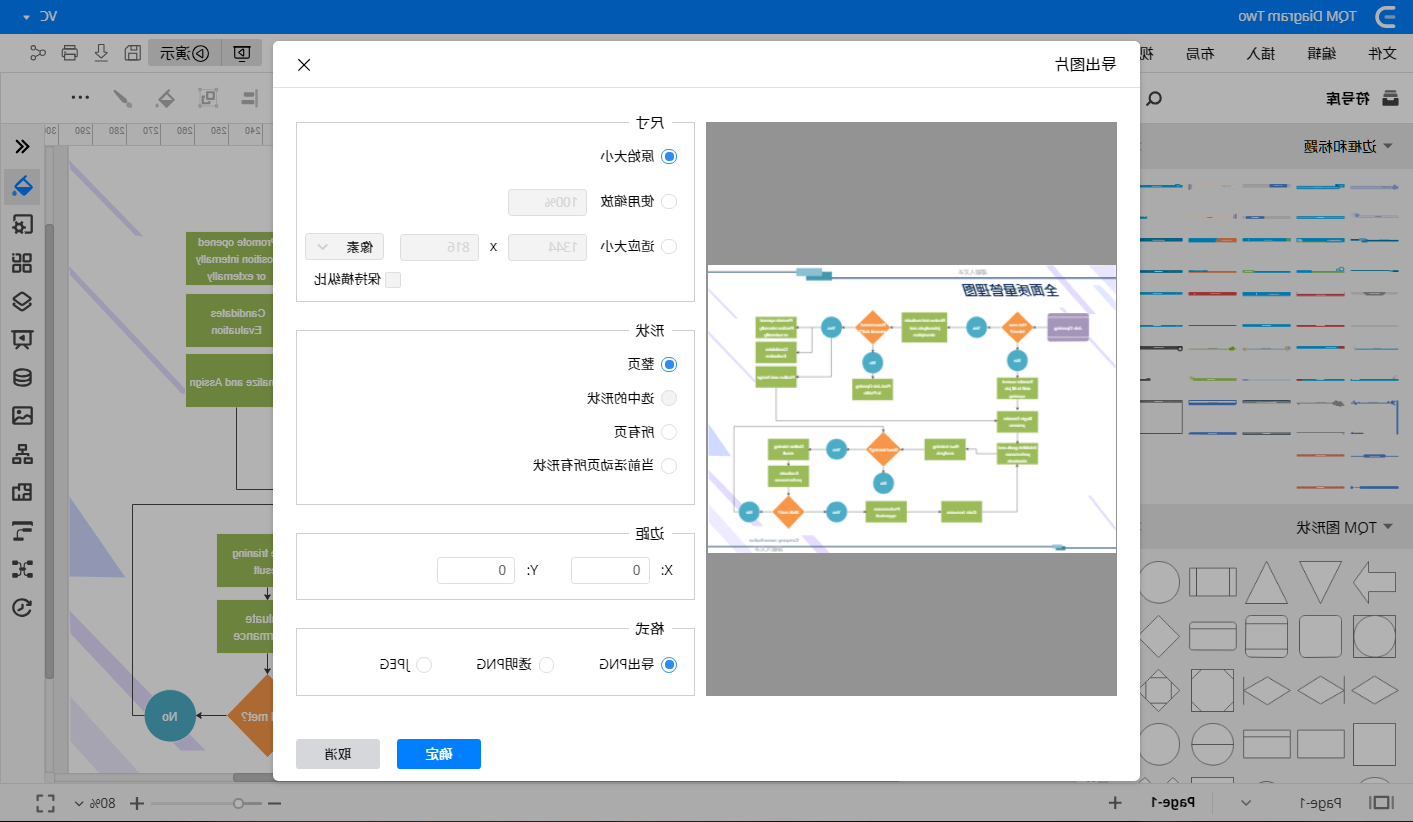Click the group/arrange shapes icon
This screenshot has width=1413, height=822.
tap(208, 98)
